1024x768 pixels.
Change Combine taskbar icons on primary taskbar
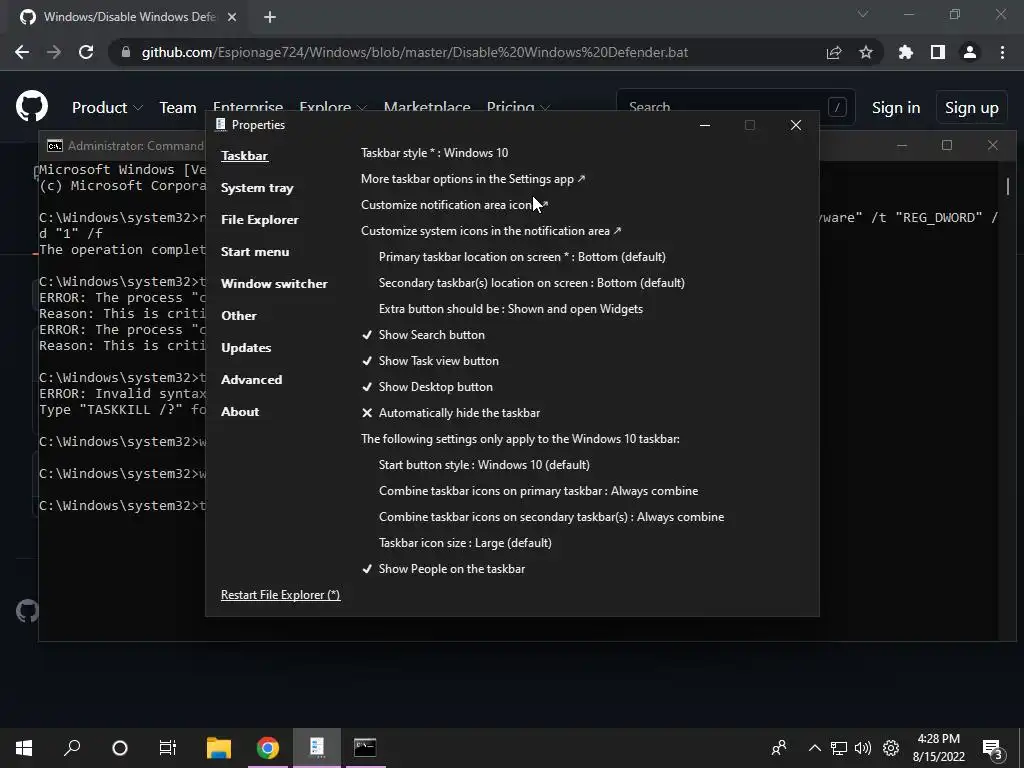(538, 491)
